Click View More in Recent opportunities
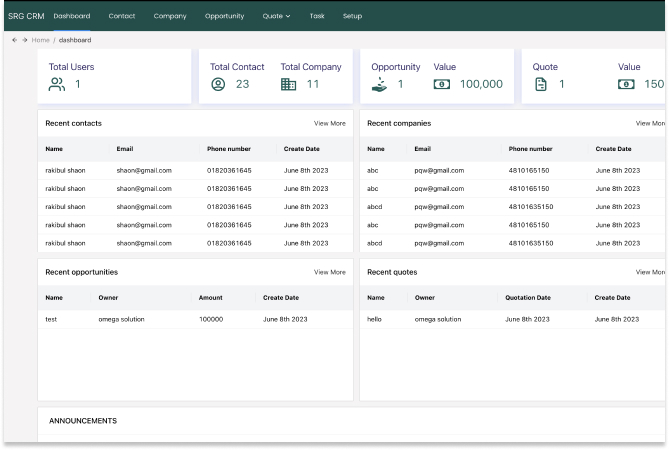The image size is (669, 450). tap(329, 272)
